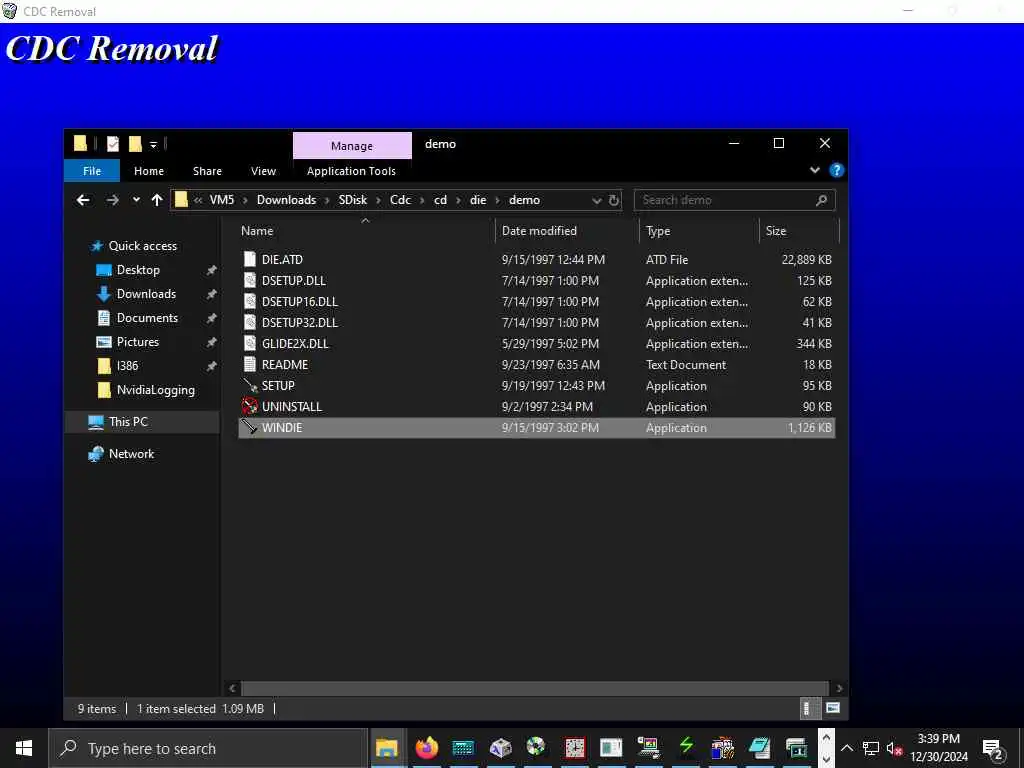1024x768 pixels.
Task: Open File Explorer from the taskbar
Action: pyautogui.click(x=387, y=748)
